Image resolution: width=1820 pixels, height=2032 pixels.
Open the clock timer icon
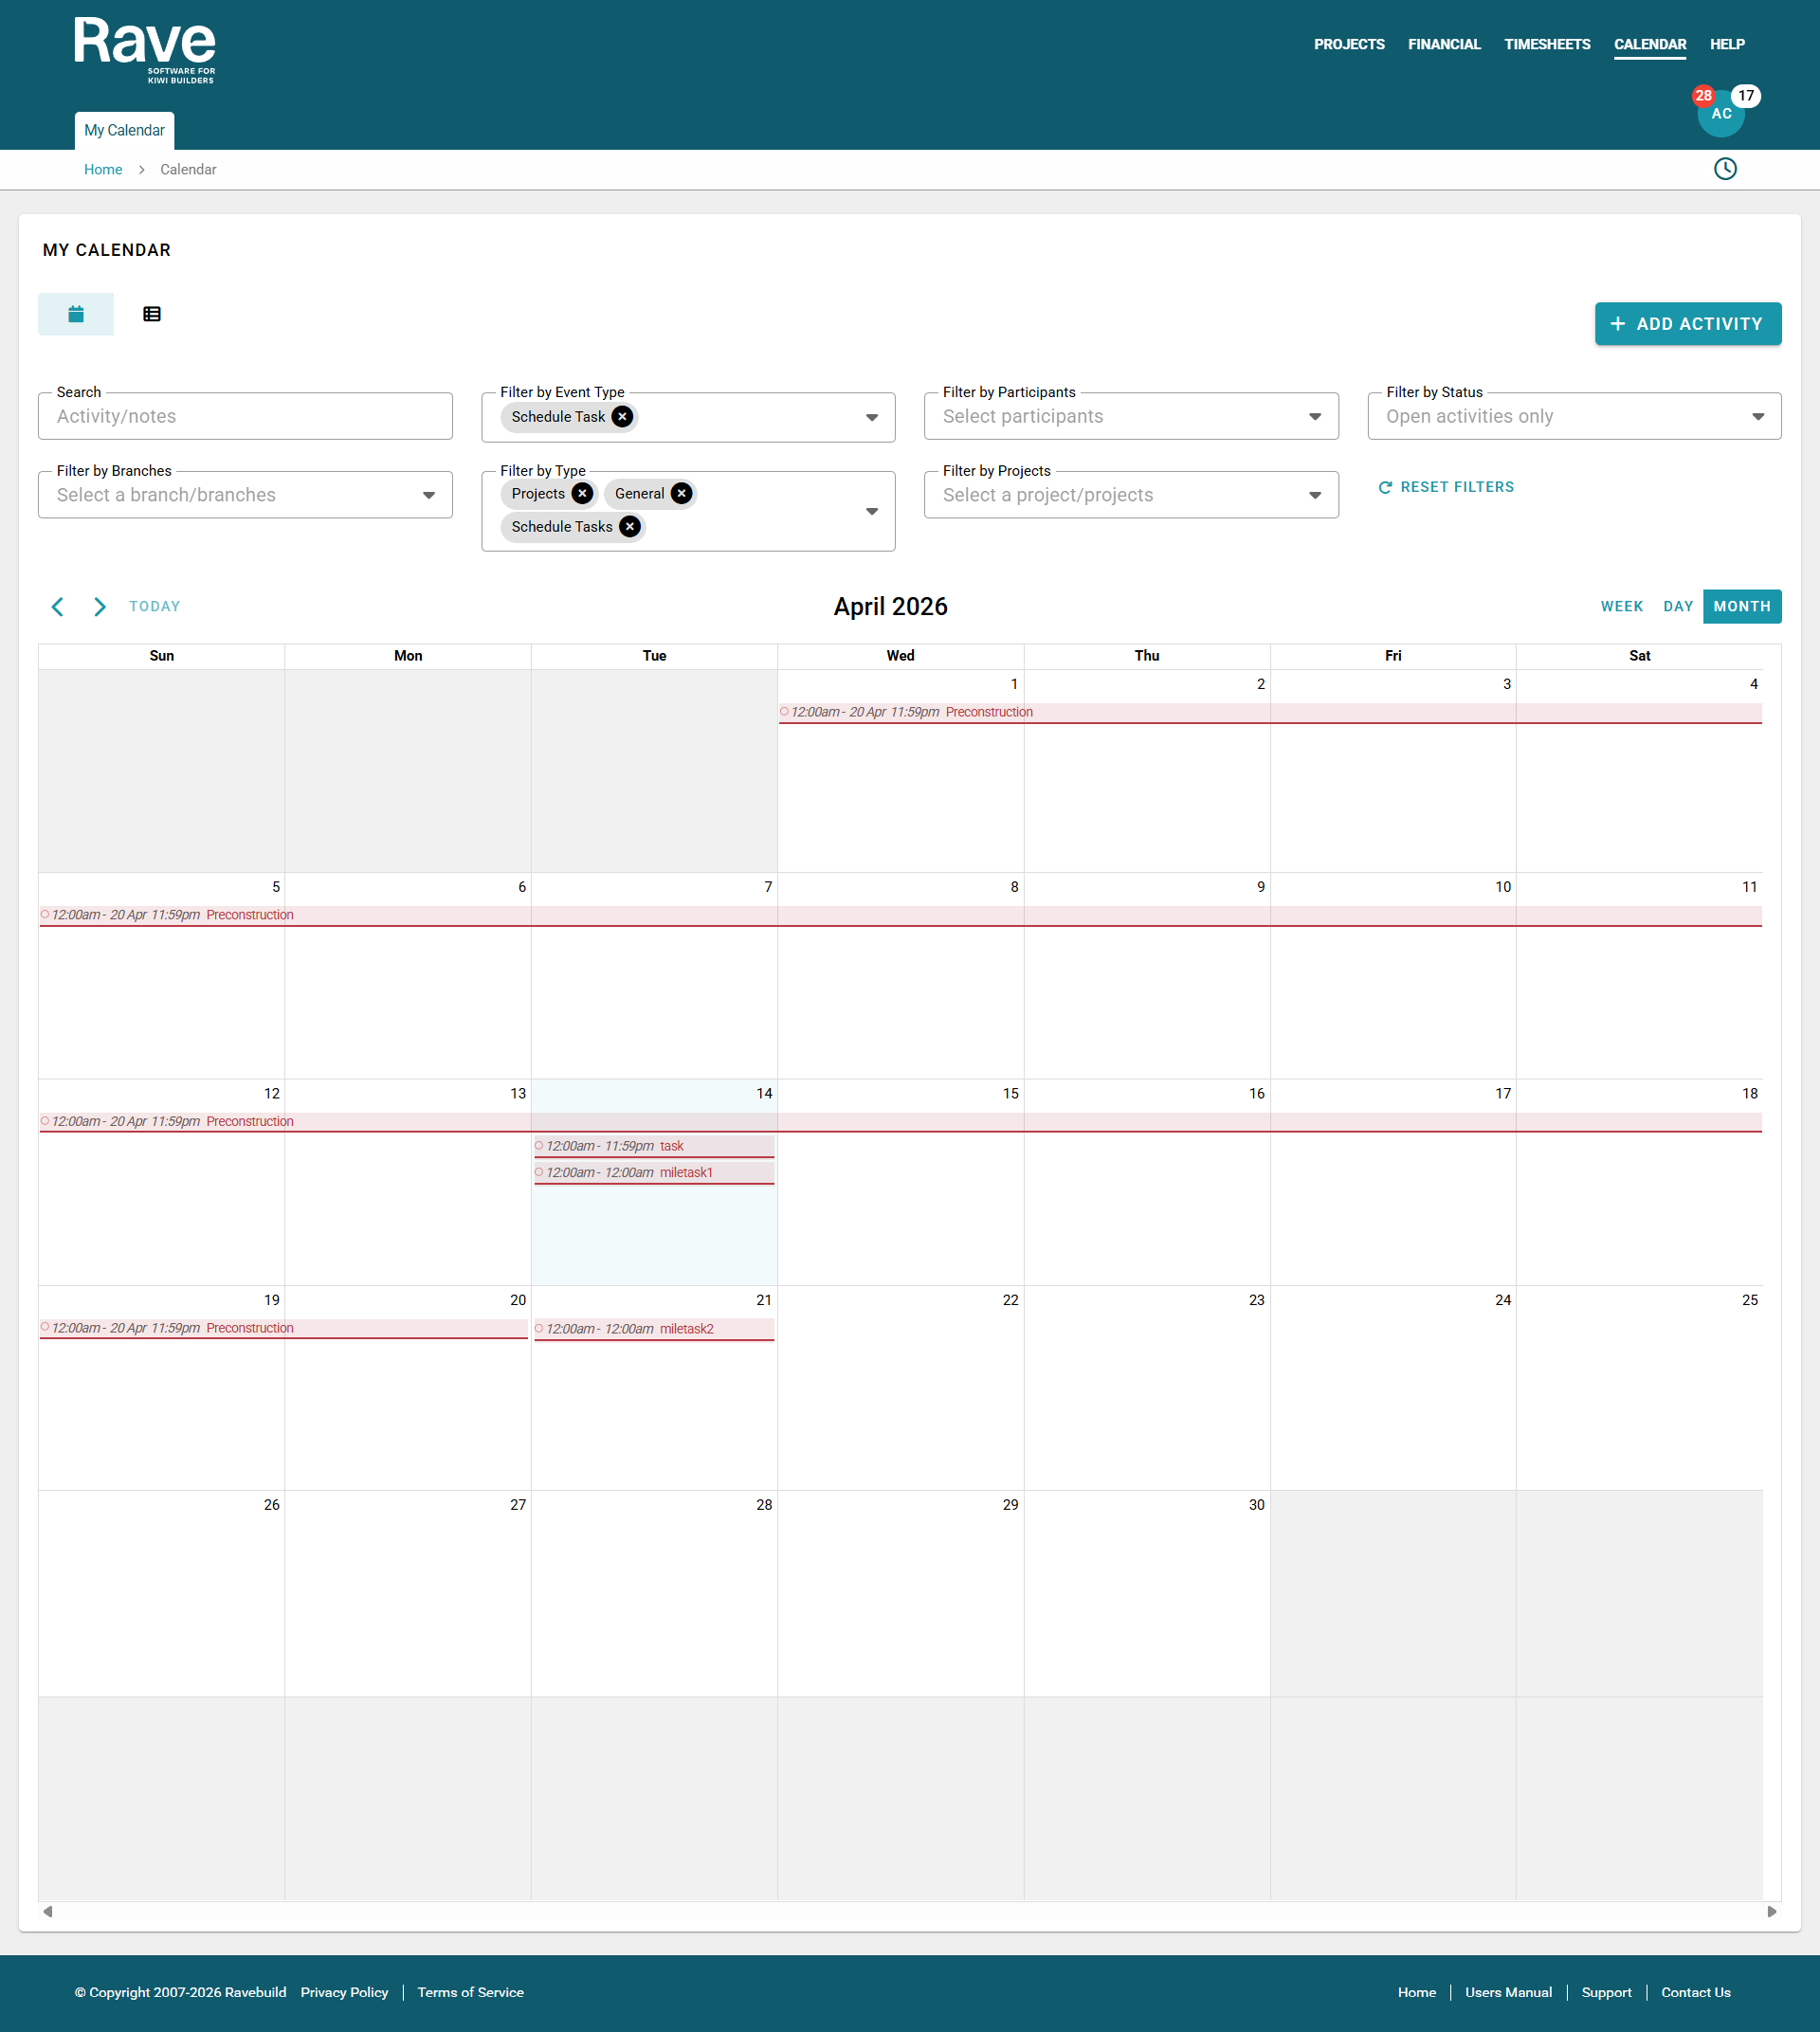point(1725,169)
